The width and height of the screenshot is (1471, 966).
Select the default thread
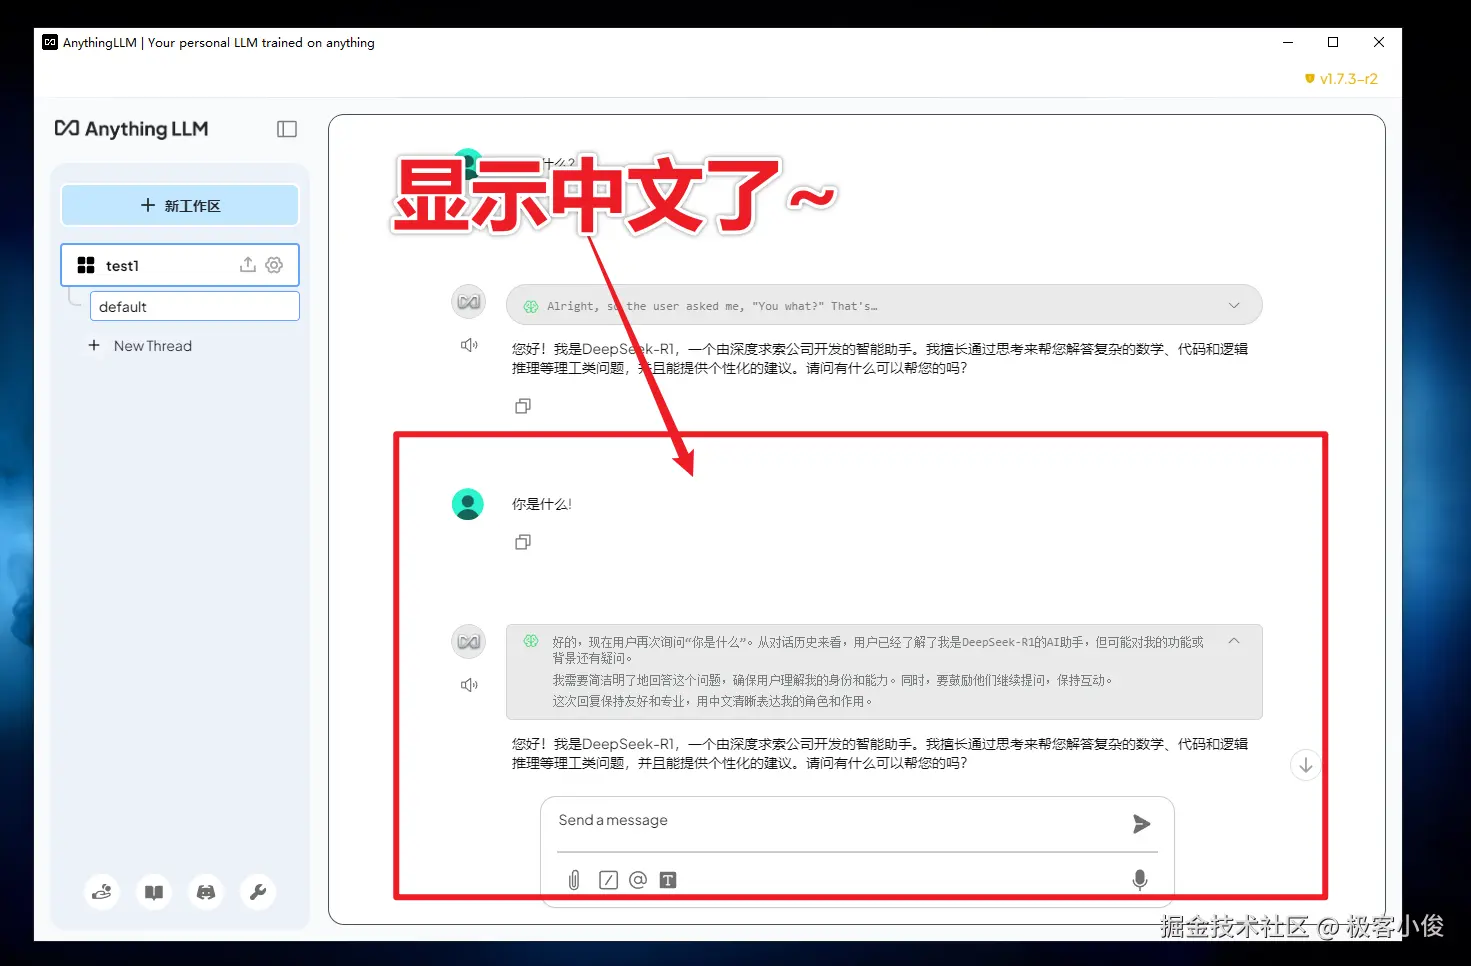click(195, 306)
